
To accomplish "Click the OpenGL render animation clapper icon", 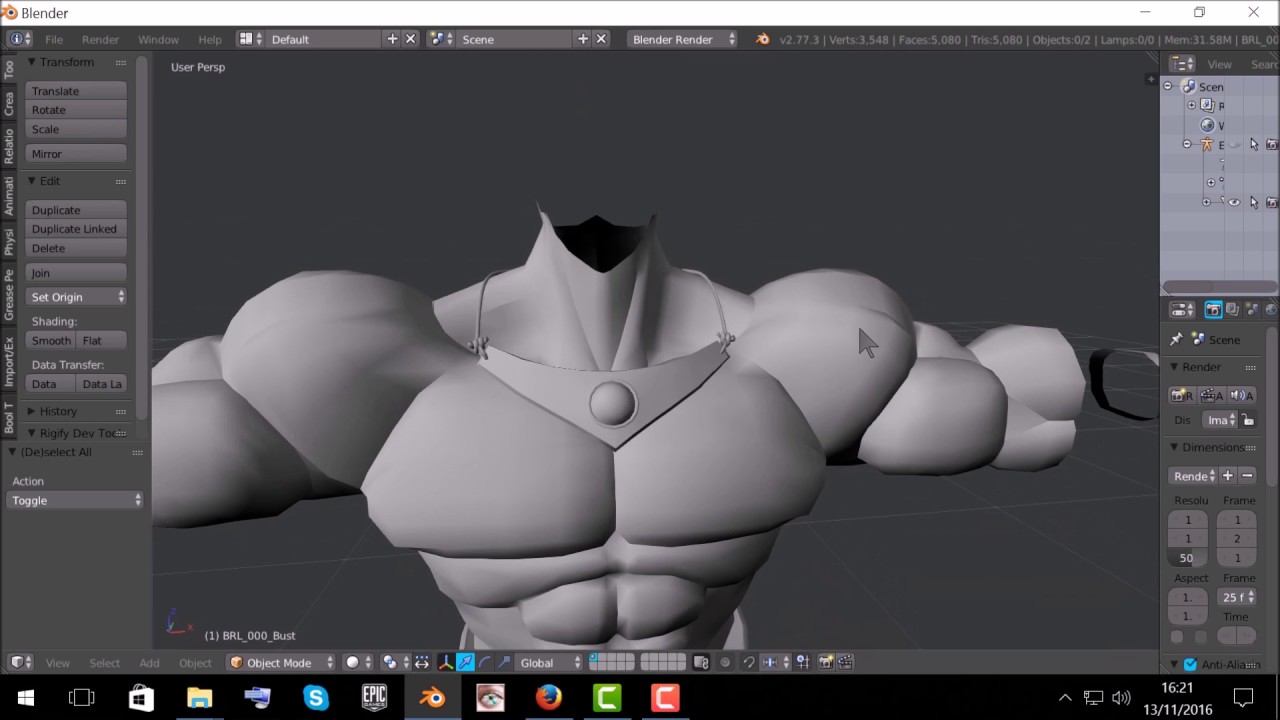I will pos(845,662).
